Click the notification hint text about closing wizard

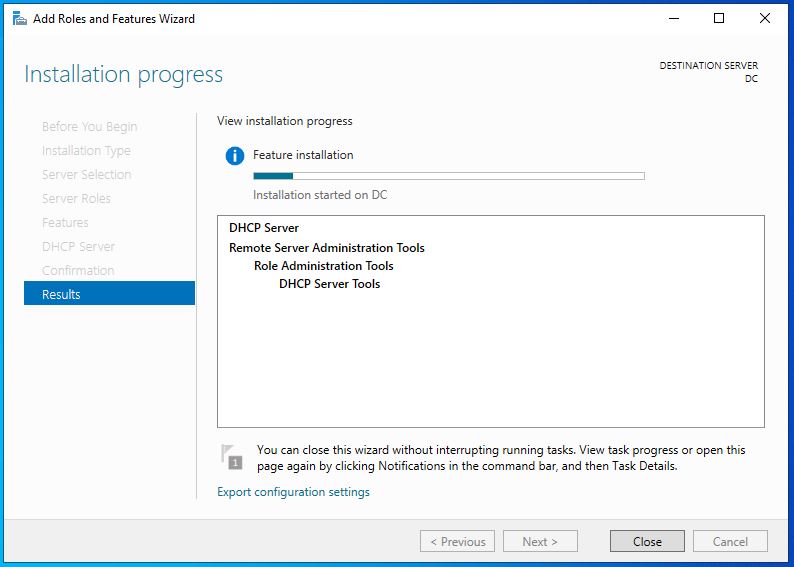coord(501,458)
